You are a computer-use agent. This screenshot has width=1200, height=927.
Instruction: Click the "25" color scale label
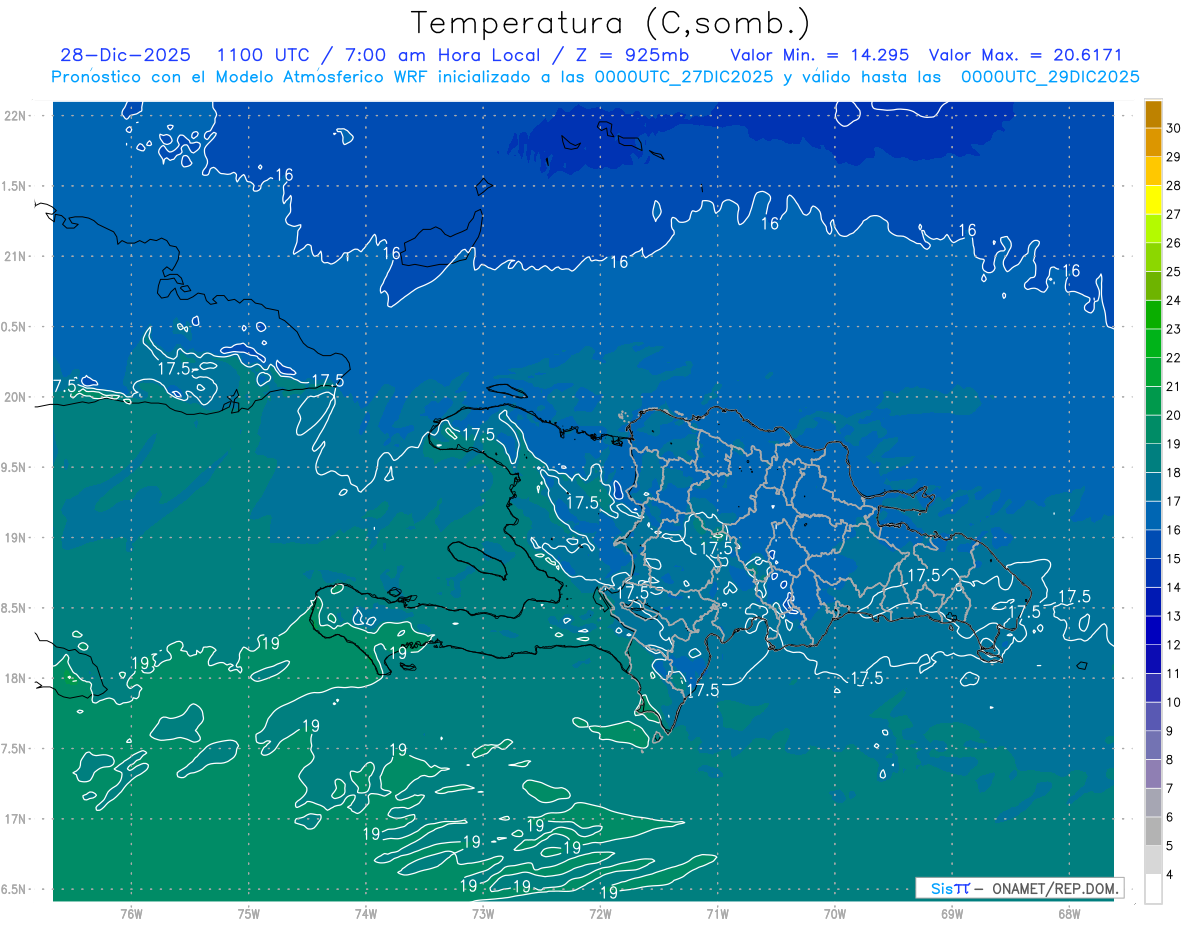click(x=1173, y=272)
